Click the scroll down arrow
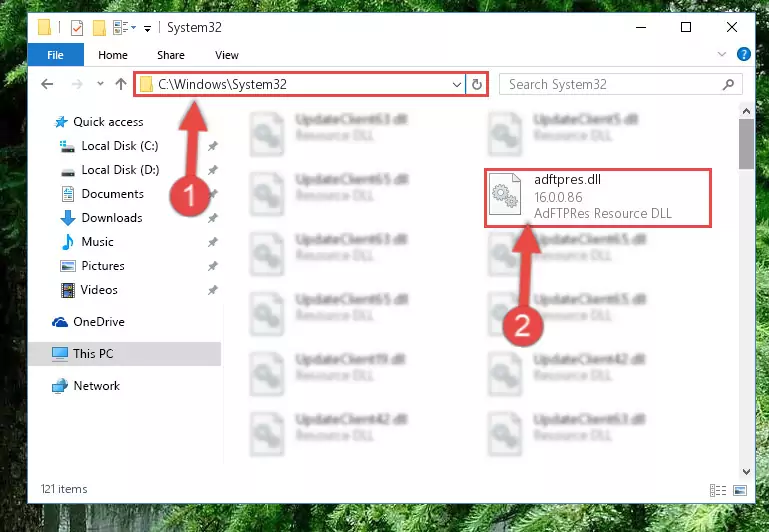This screenshot has width=769, height=532. (746, 472)
